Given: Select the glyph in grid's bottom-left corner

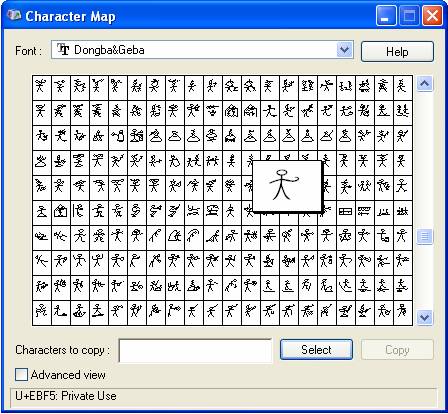Looking at the screenshot, I should [x=42, y=312].
